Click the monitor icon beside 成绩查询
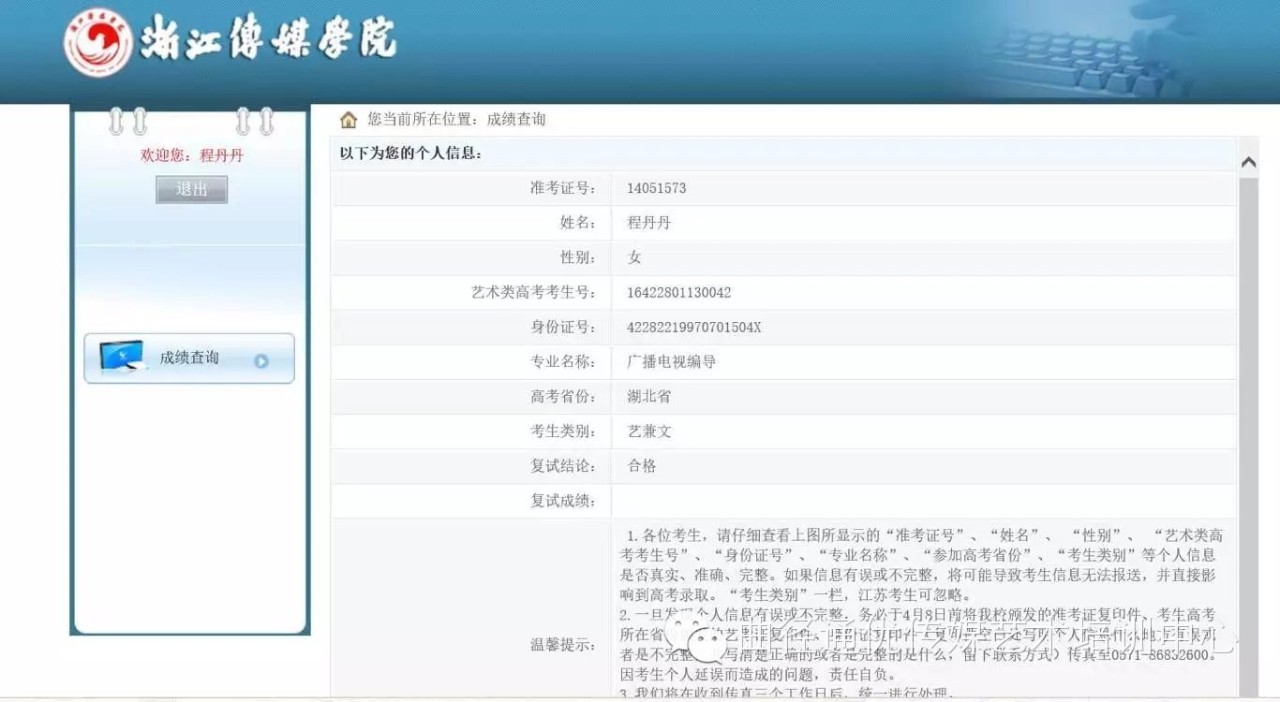1280x702 pixels. (x=123, y=358)
